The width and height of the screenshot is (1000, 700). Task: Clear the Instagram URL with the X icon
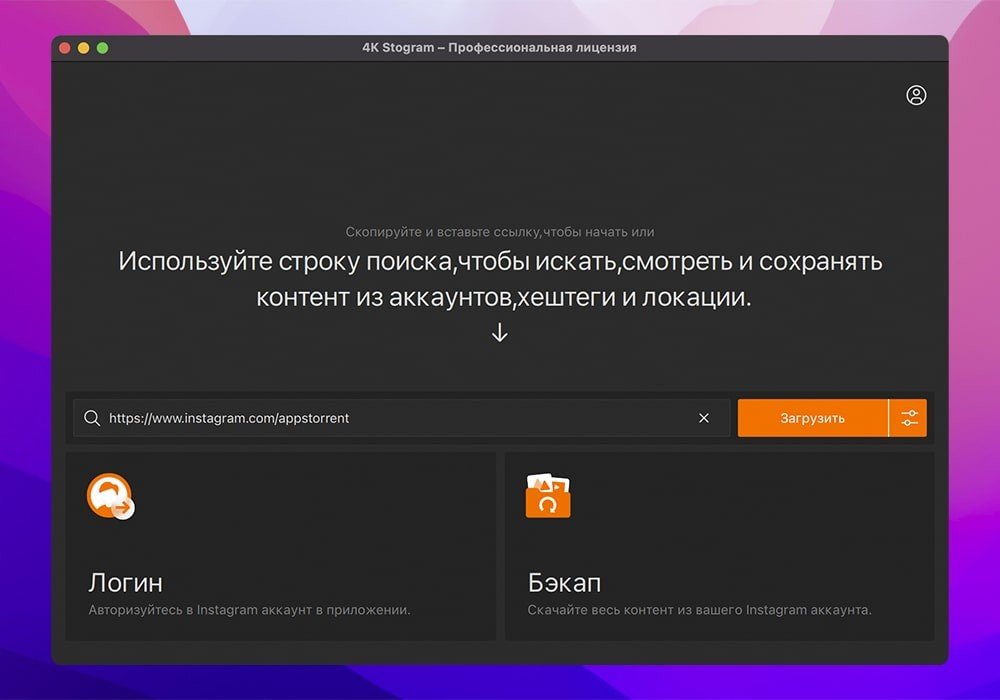click(704, 418)
